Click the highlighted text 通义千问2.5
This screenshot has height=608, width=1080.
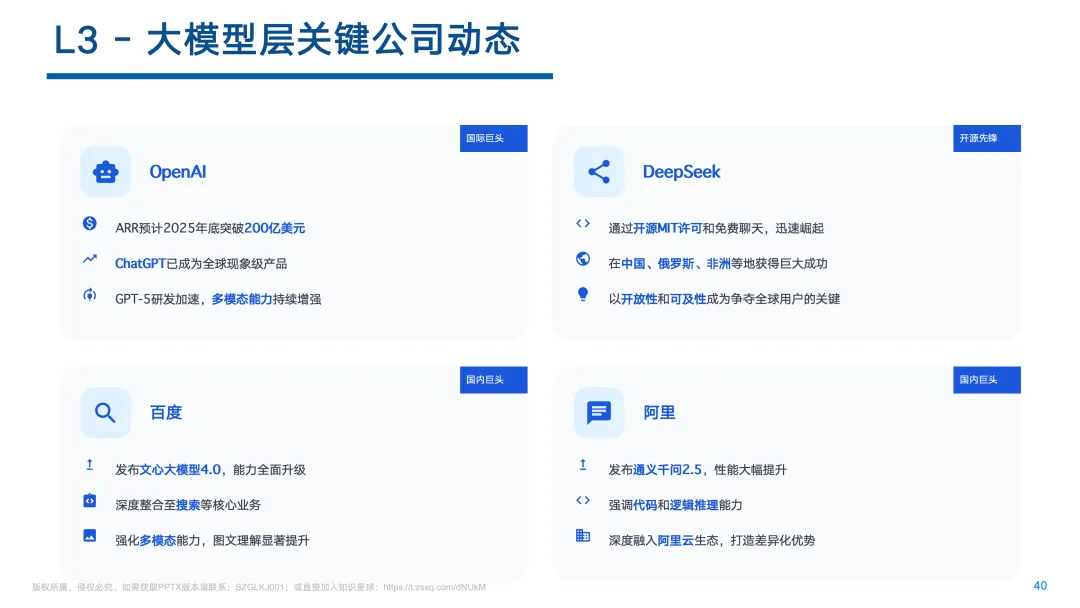click(x=667, y=470)
